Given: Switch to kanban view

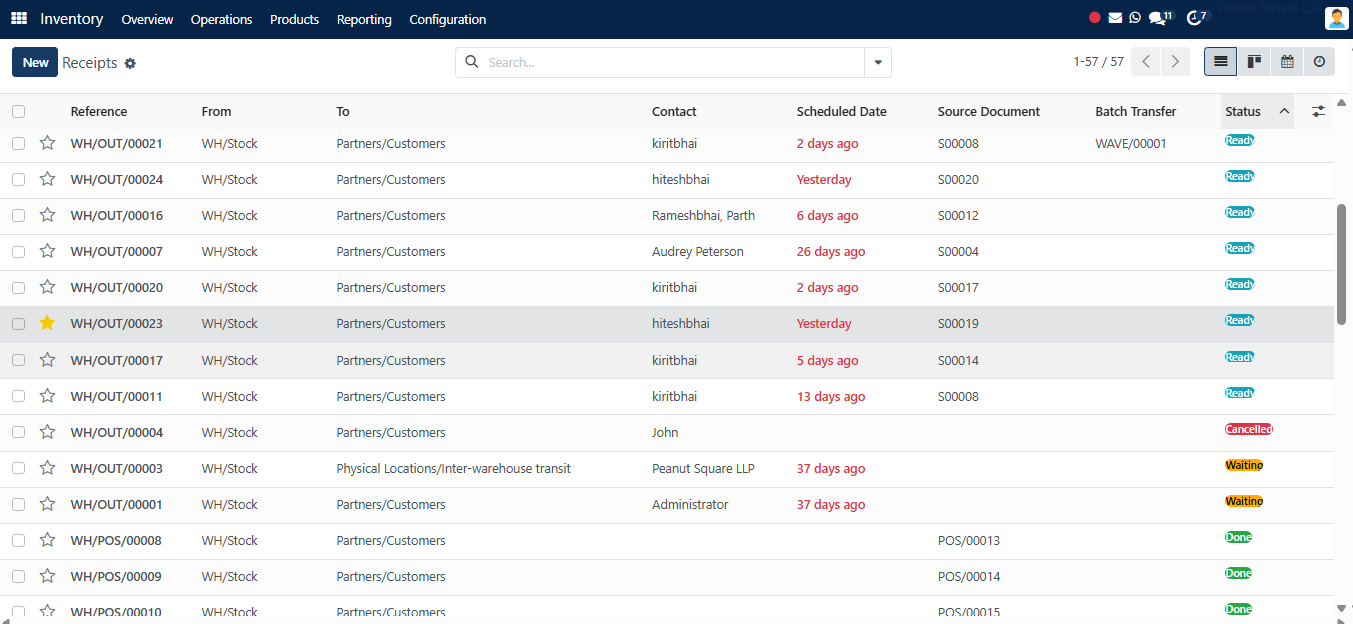Looking at the screenshot, I should coord(1253,62).
